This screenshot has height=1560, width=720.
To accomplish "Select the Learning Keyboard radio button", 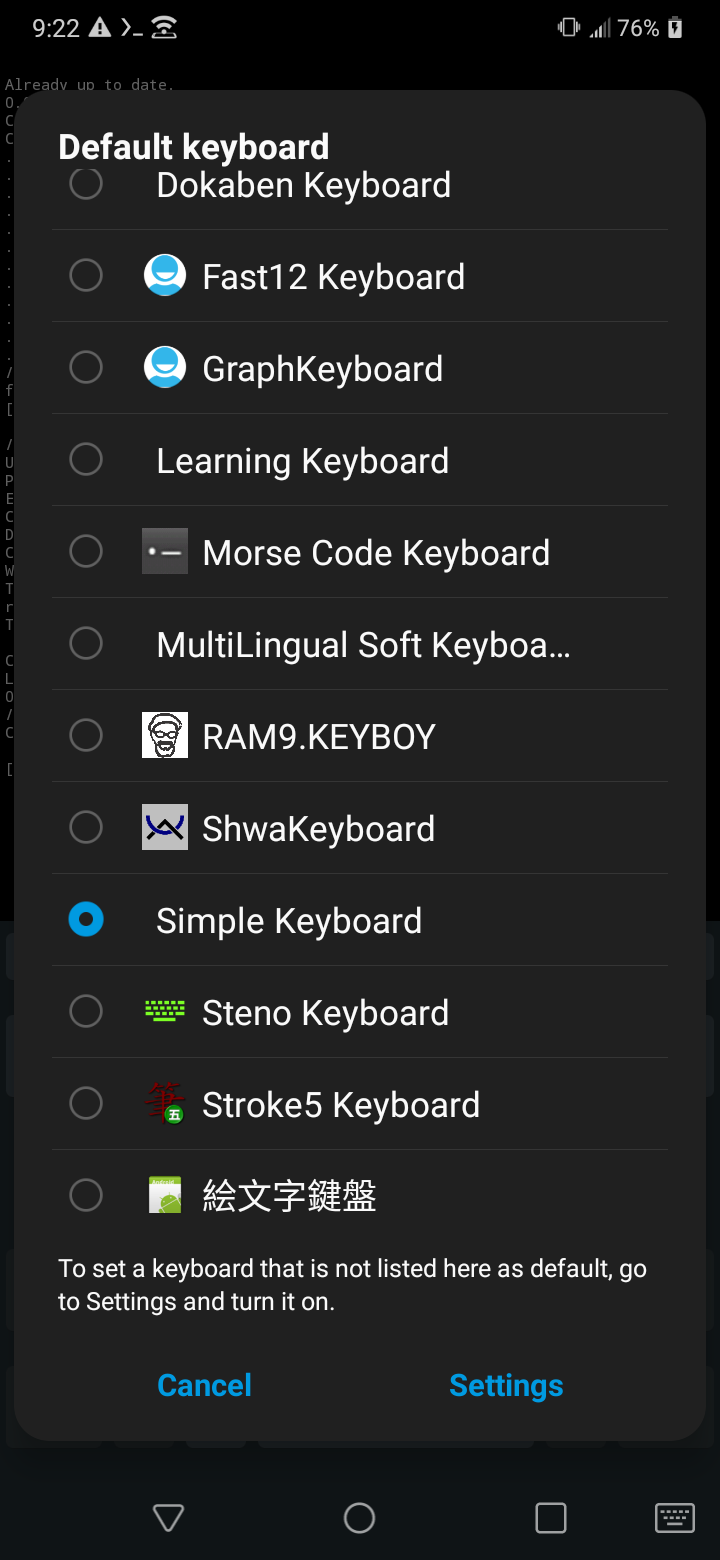I will click(86, 459).
